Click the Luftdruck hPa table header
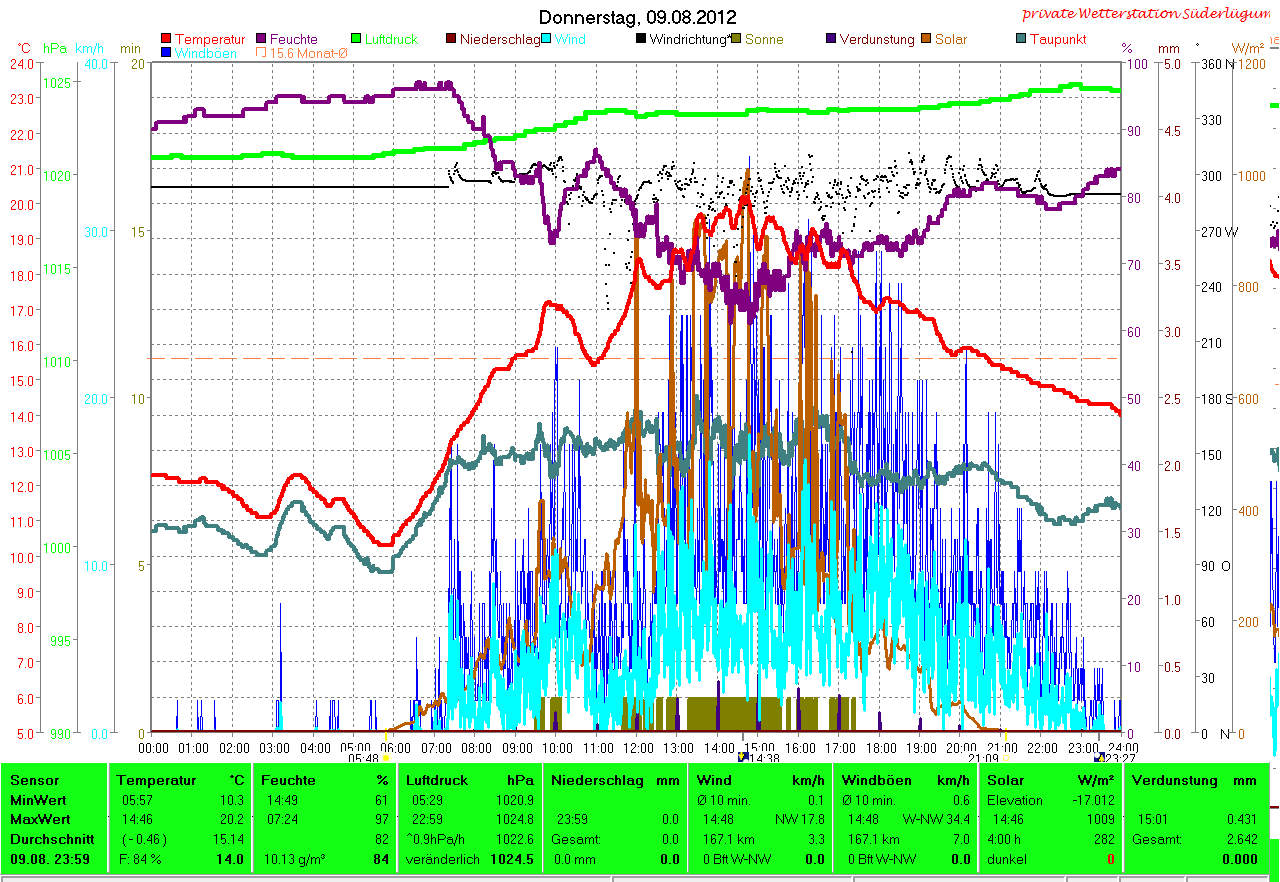 [468, 780]
